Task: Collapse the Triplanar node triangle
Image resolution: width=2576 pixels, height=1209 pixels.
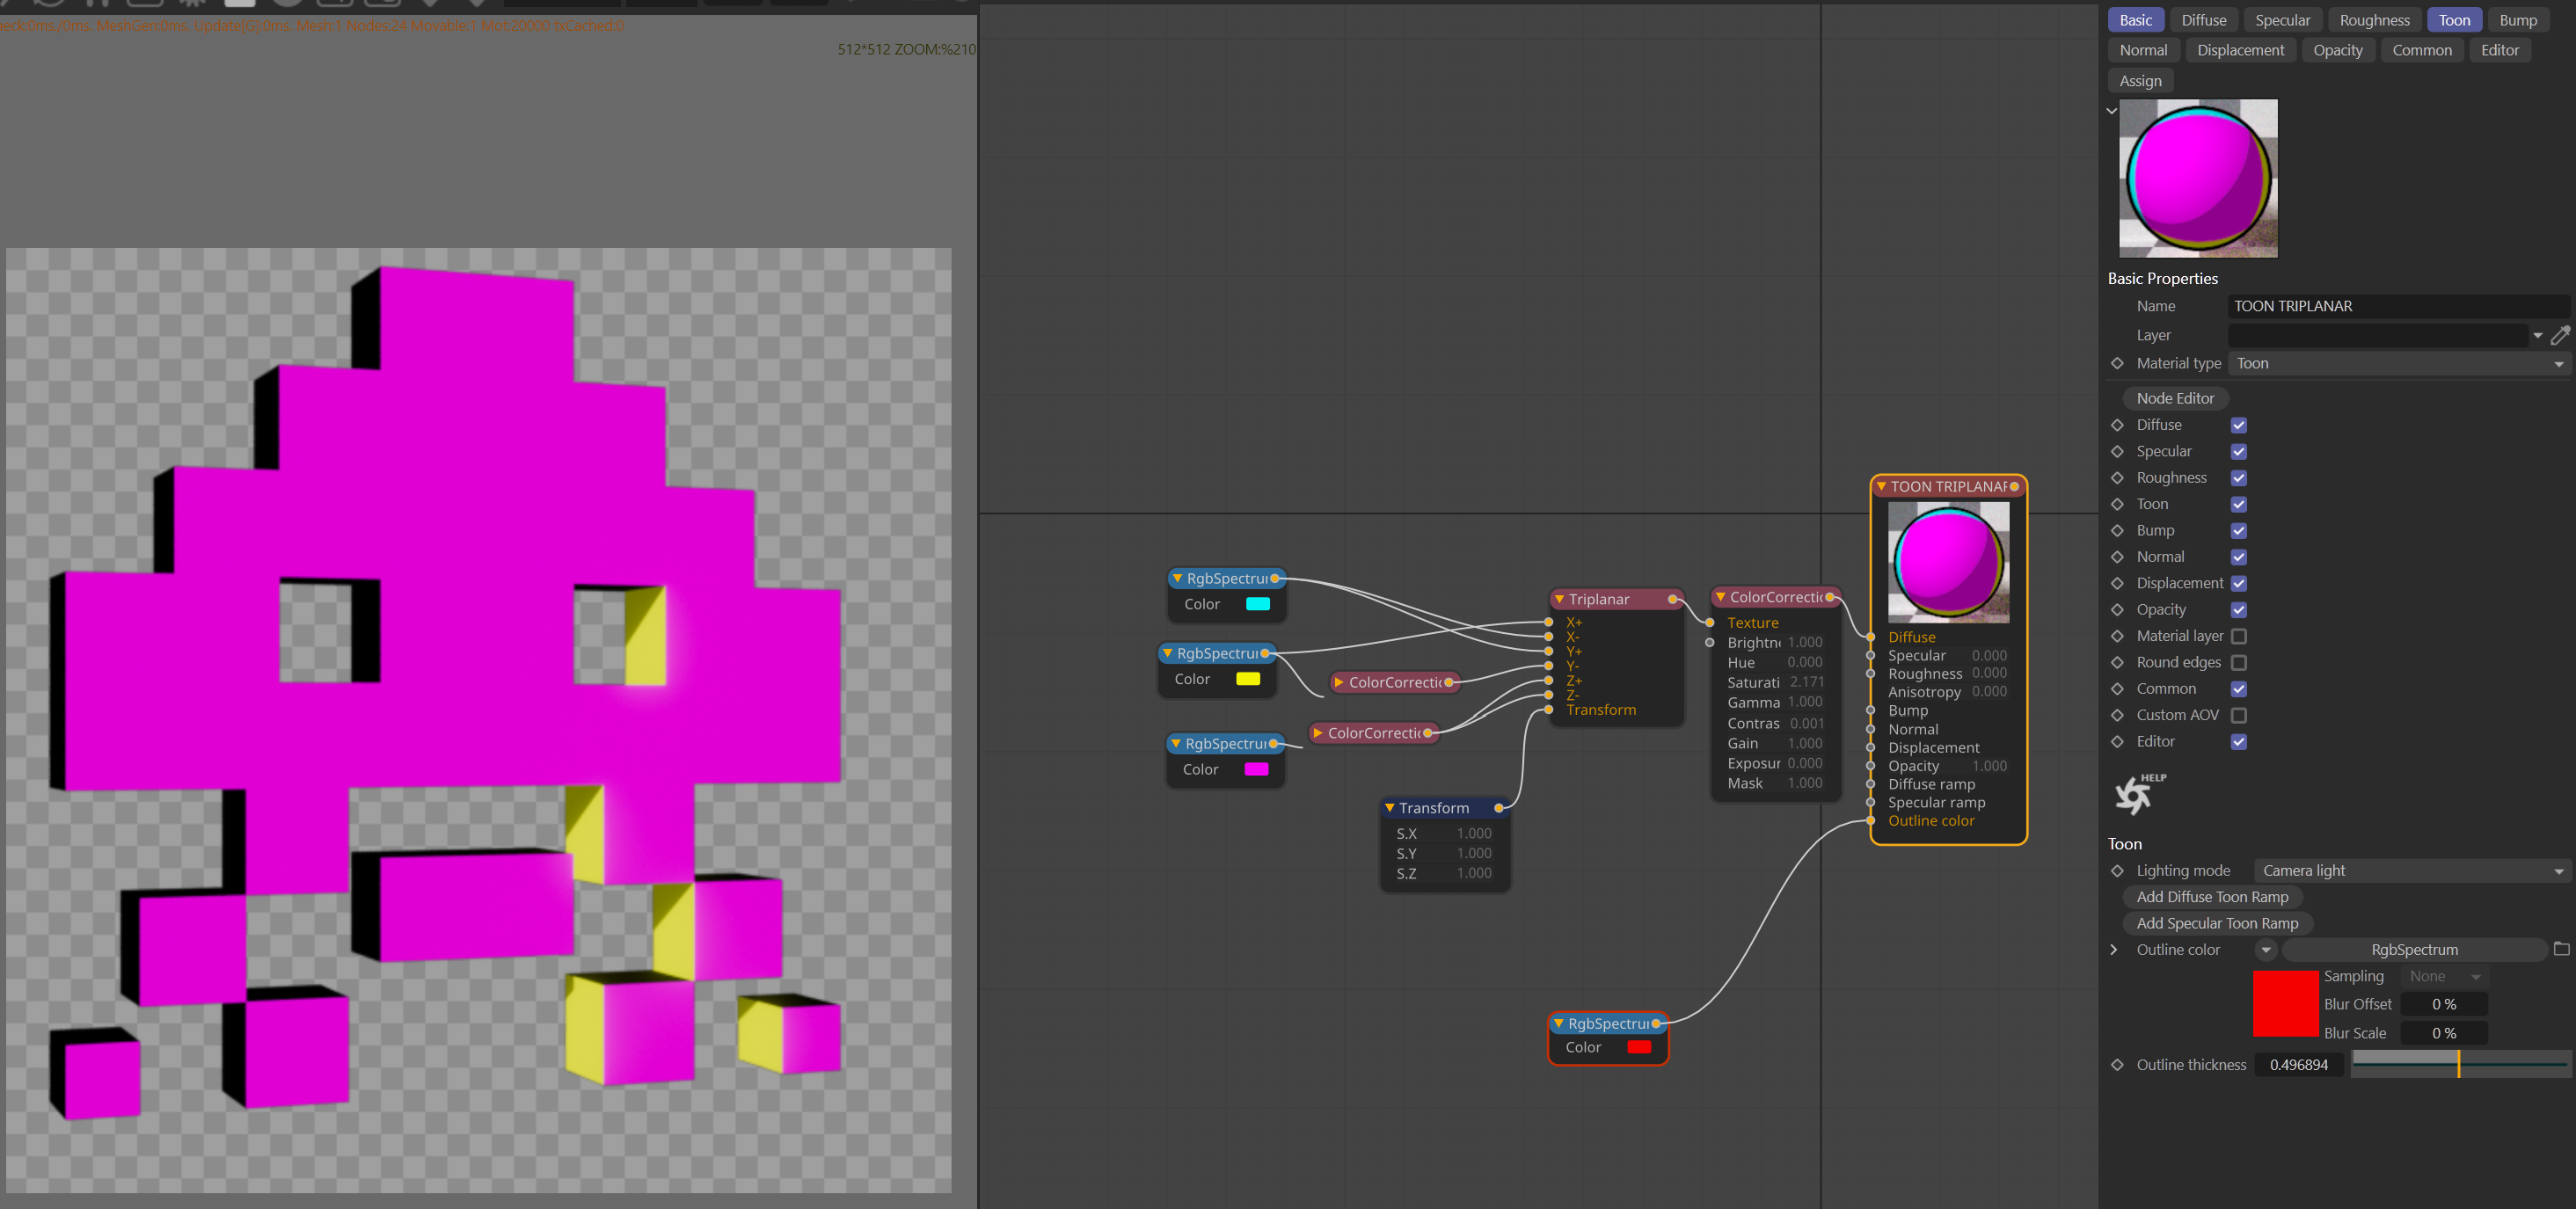Action: click(1559, 599)
